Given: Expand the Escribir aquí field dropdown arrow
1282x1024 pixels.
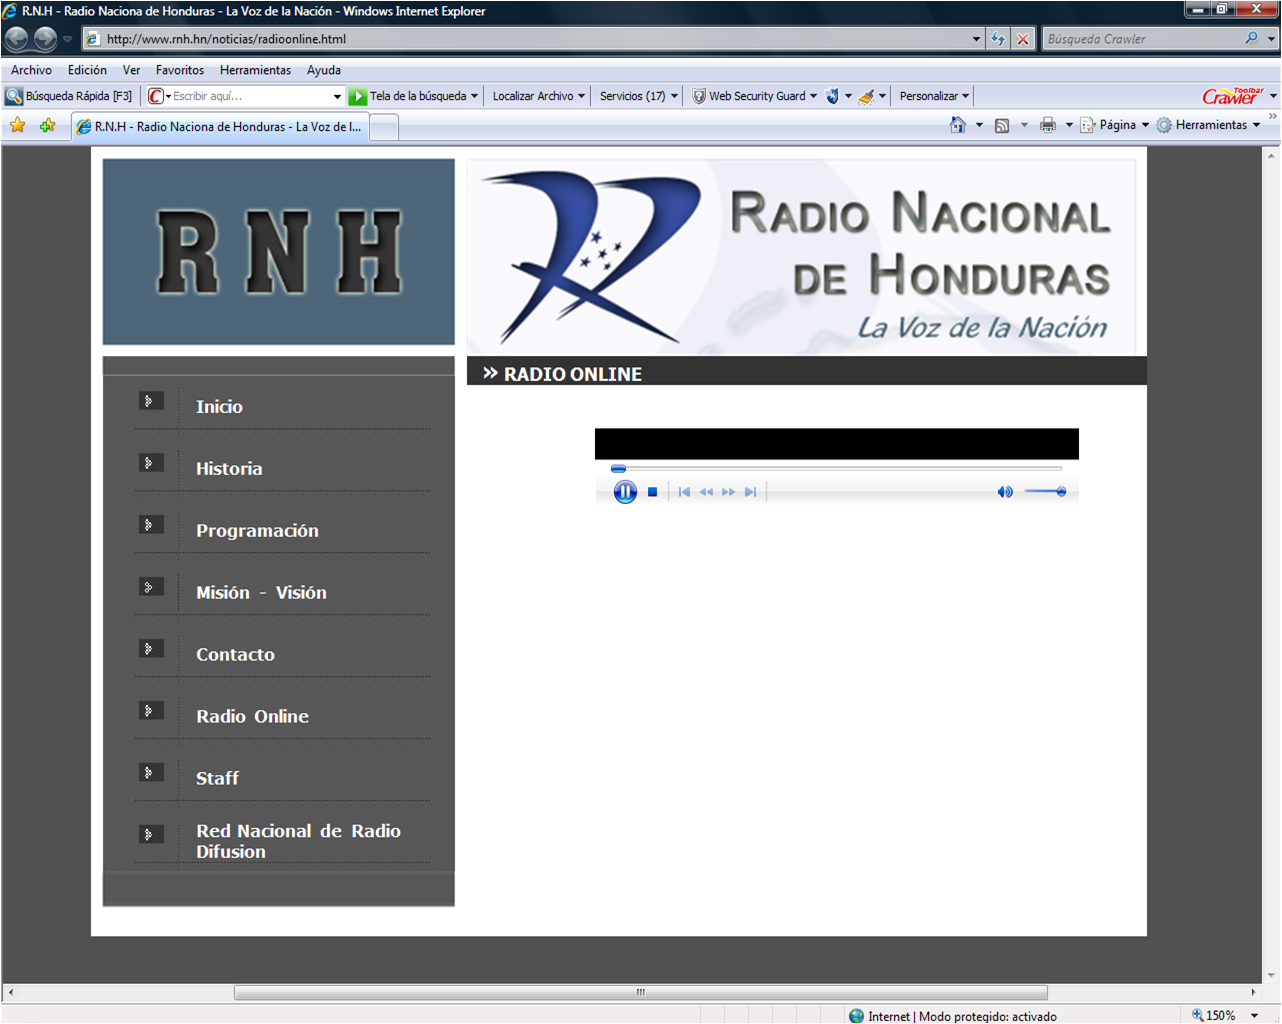Looking at the screenshot, I should coord(337,97).
